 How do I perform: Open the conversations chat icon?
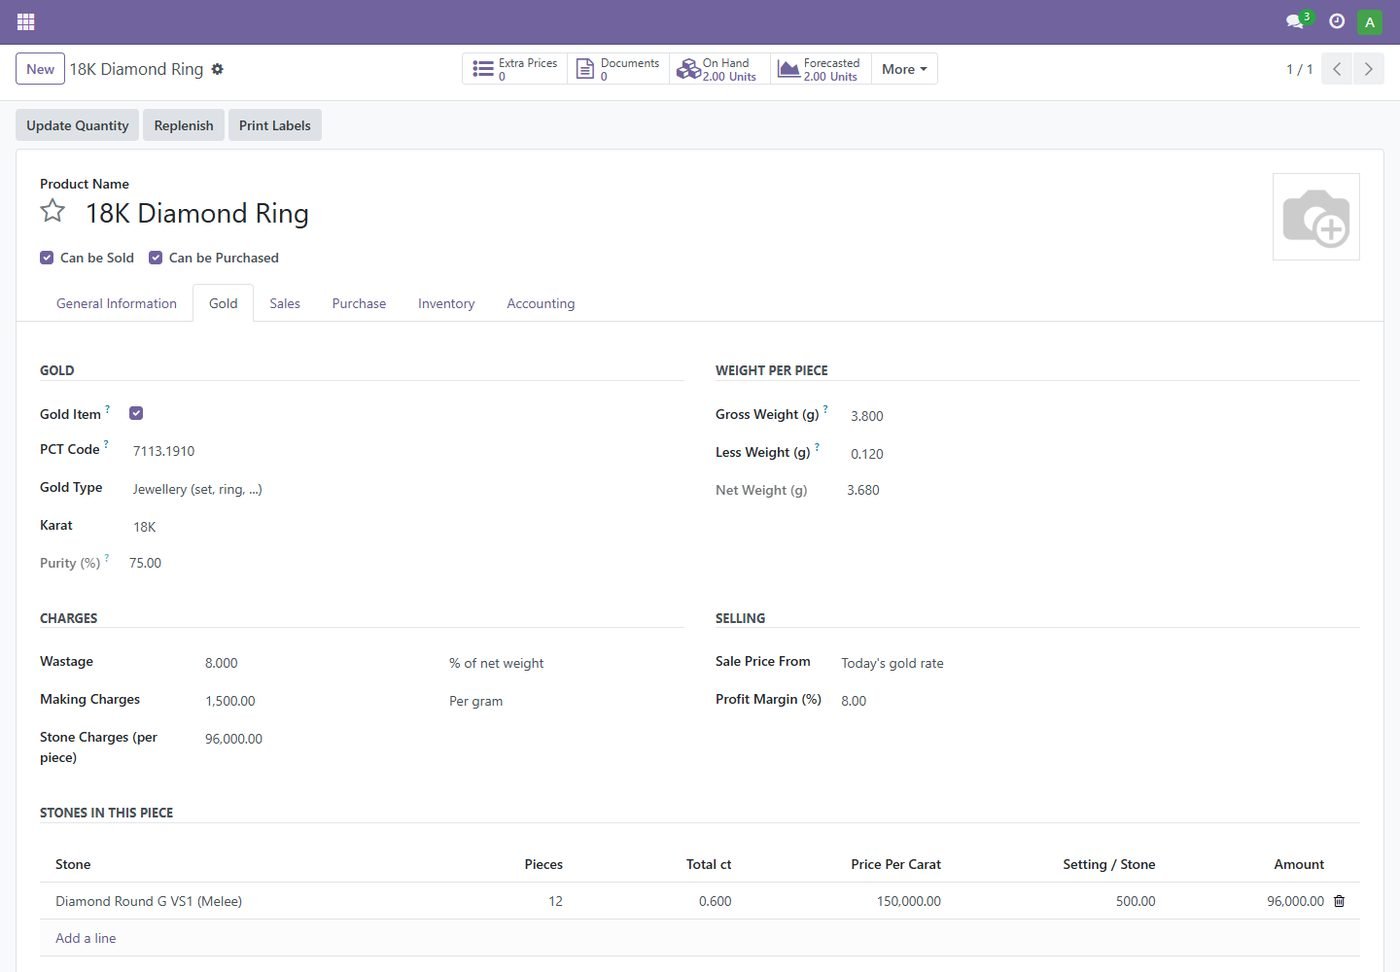tap(1296, 21)
